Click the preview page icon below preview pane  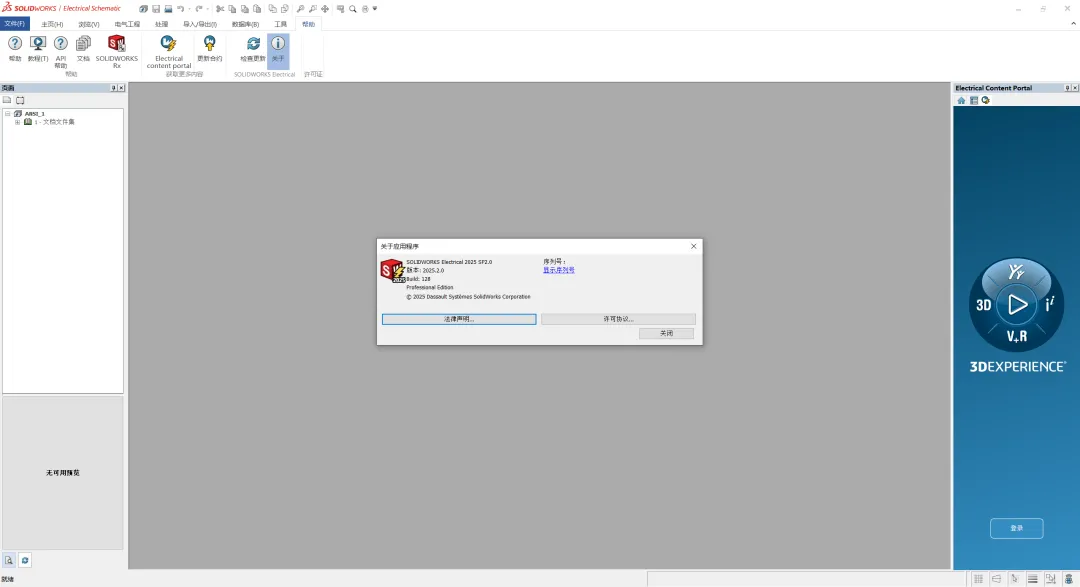[x=9, y=560]
